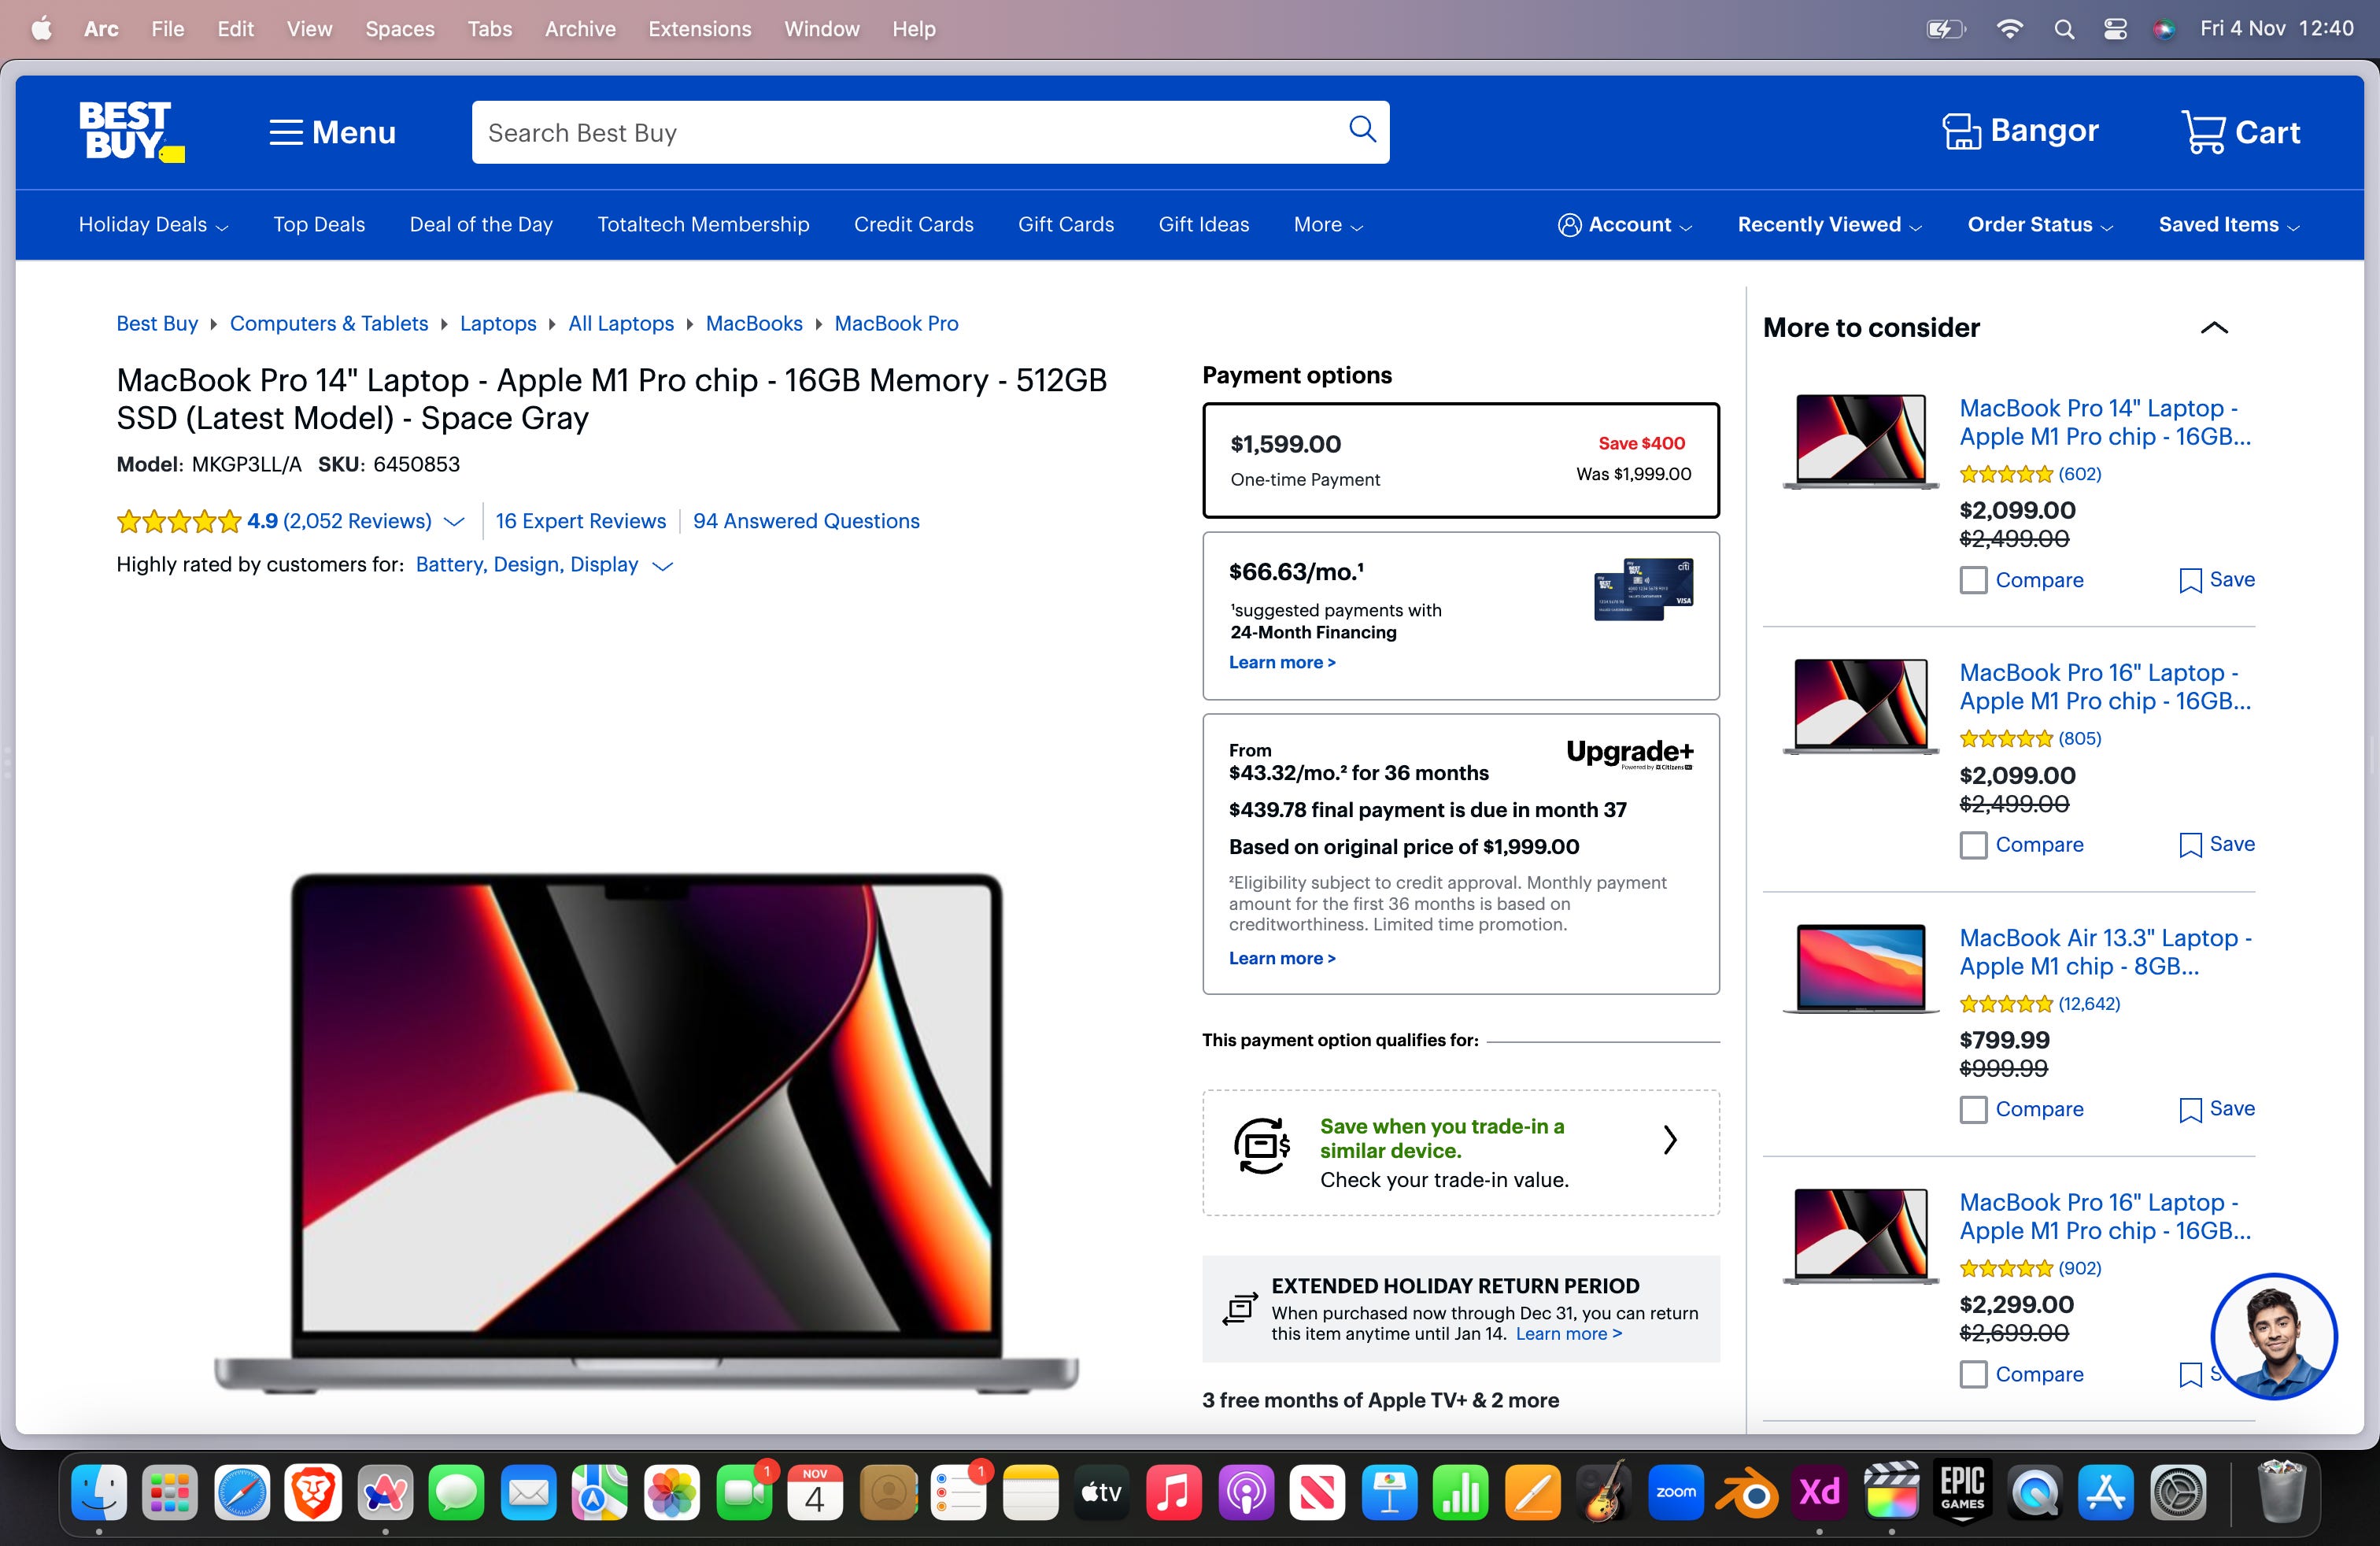Viewport: 2380px width, 1546px height.
Task: Check Compare for MacBook Pro 14" $2,099.00
Action: pos(1973,580)
